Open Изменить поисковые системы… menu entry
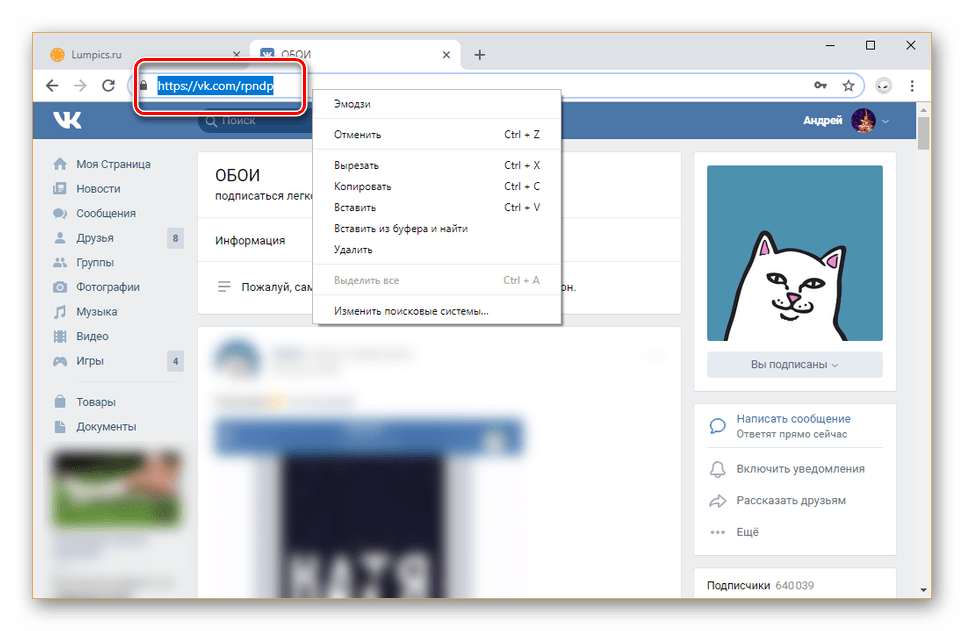Image resolution: width=964 pixels, height=631 pixels. (x=437, y=311)
